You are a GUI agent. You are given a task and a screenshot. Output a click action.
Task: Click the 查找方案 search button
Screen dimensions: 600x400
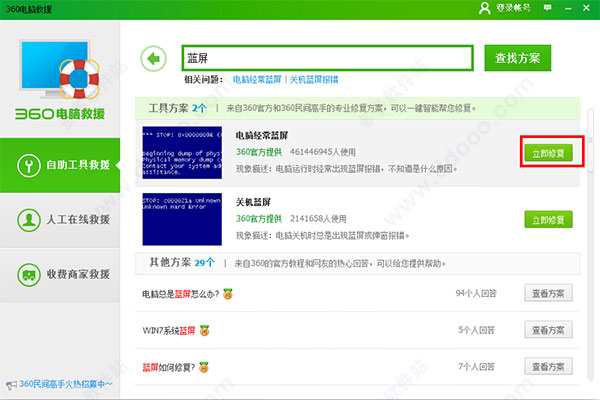click(x=517, y=58)
